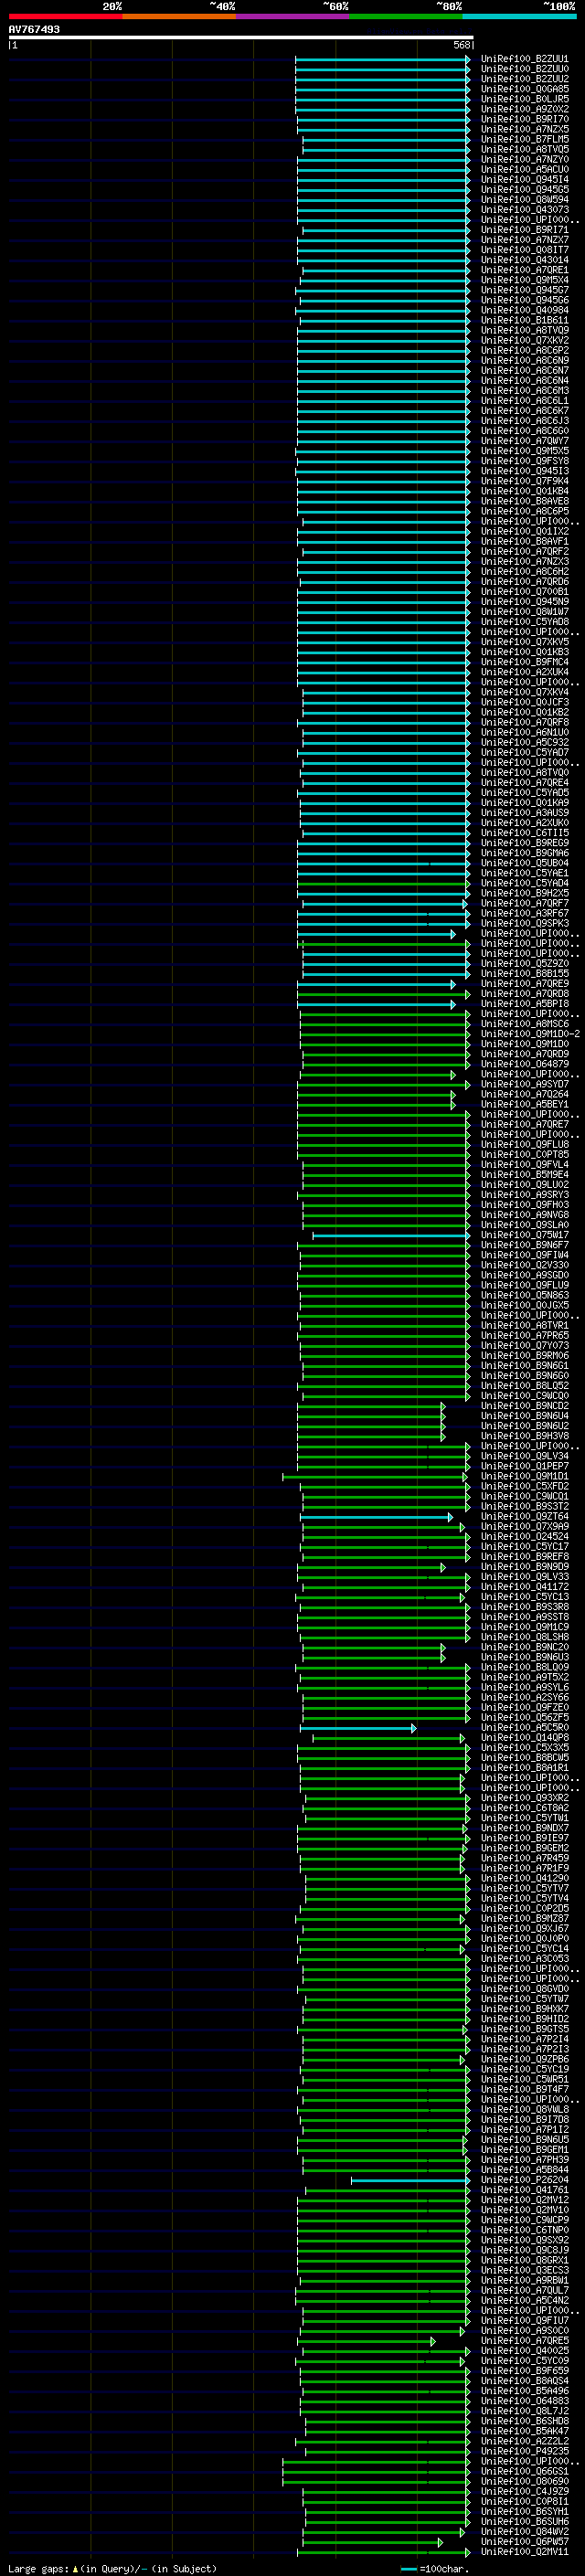This screenshot has width=585, height=2576.
Task: Select label UniRef100_Q43014
Action: 524,260
